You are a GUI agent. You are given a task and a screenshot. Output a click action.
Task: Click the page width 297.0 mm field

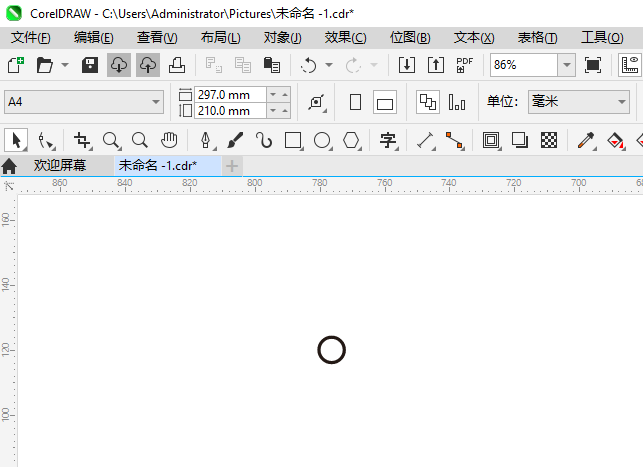click(230, 95)
